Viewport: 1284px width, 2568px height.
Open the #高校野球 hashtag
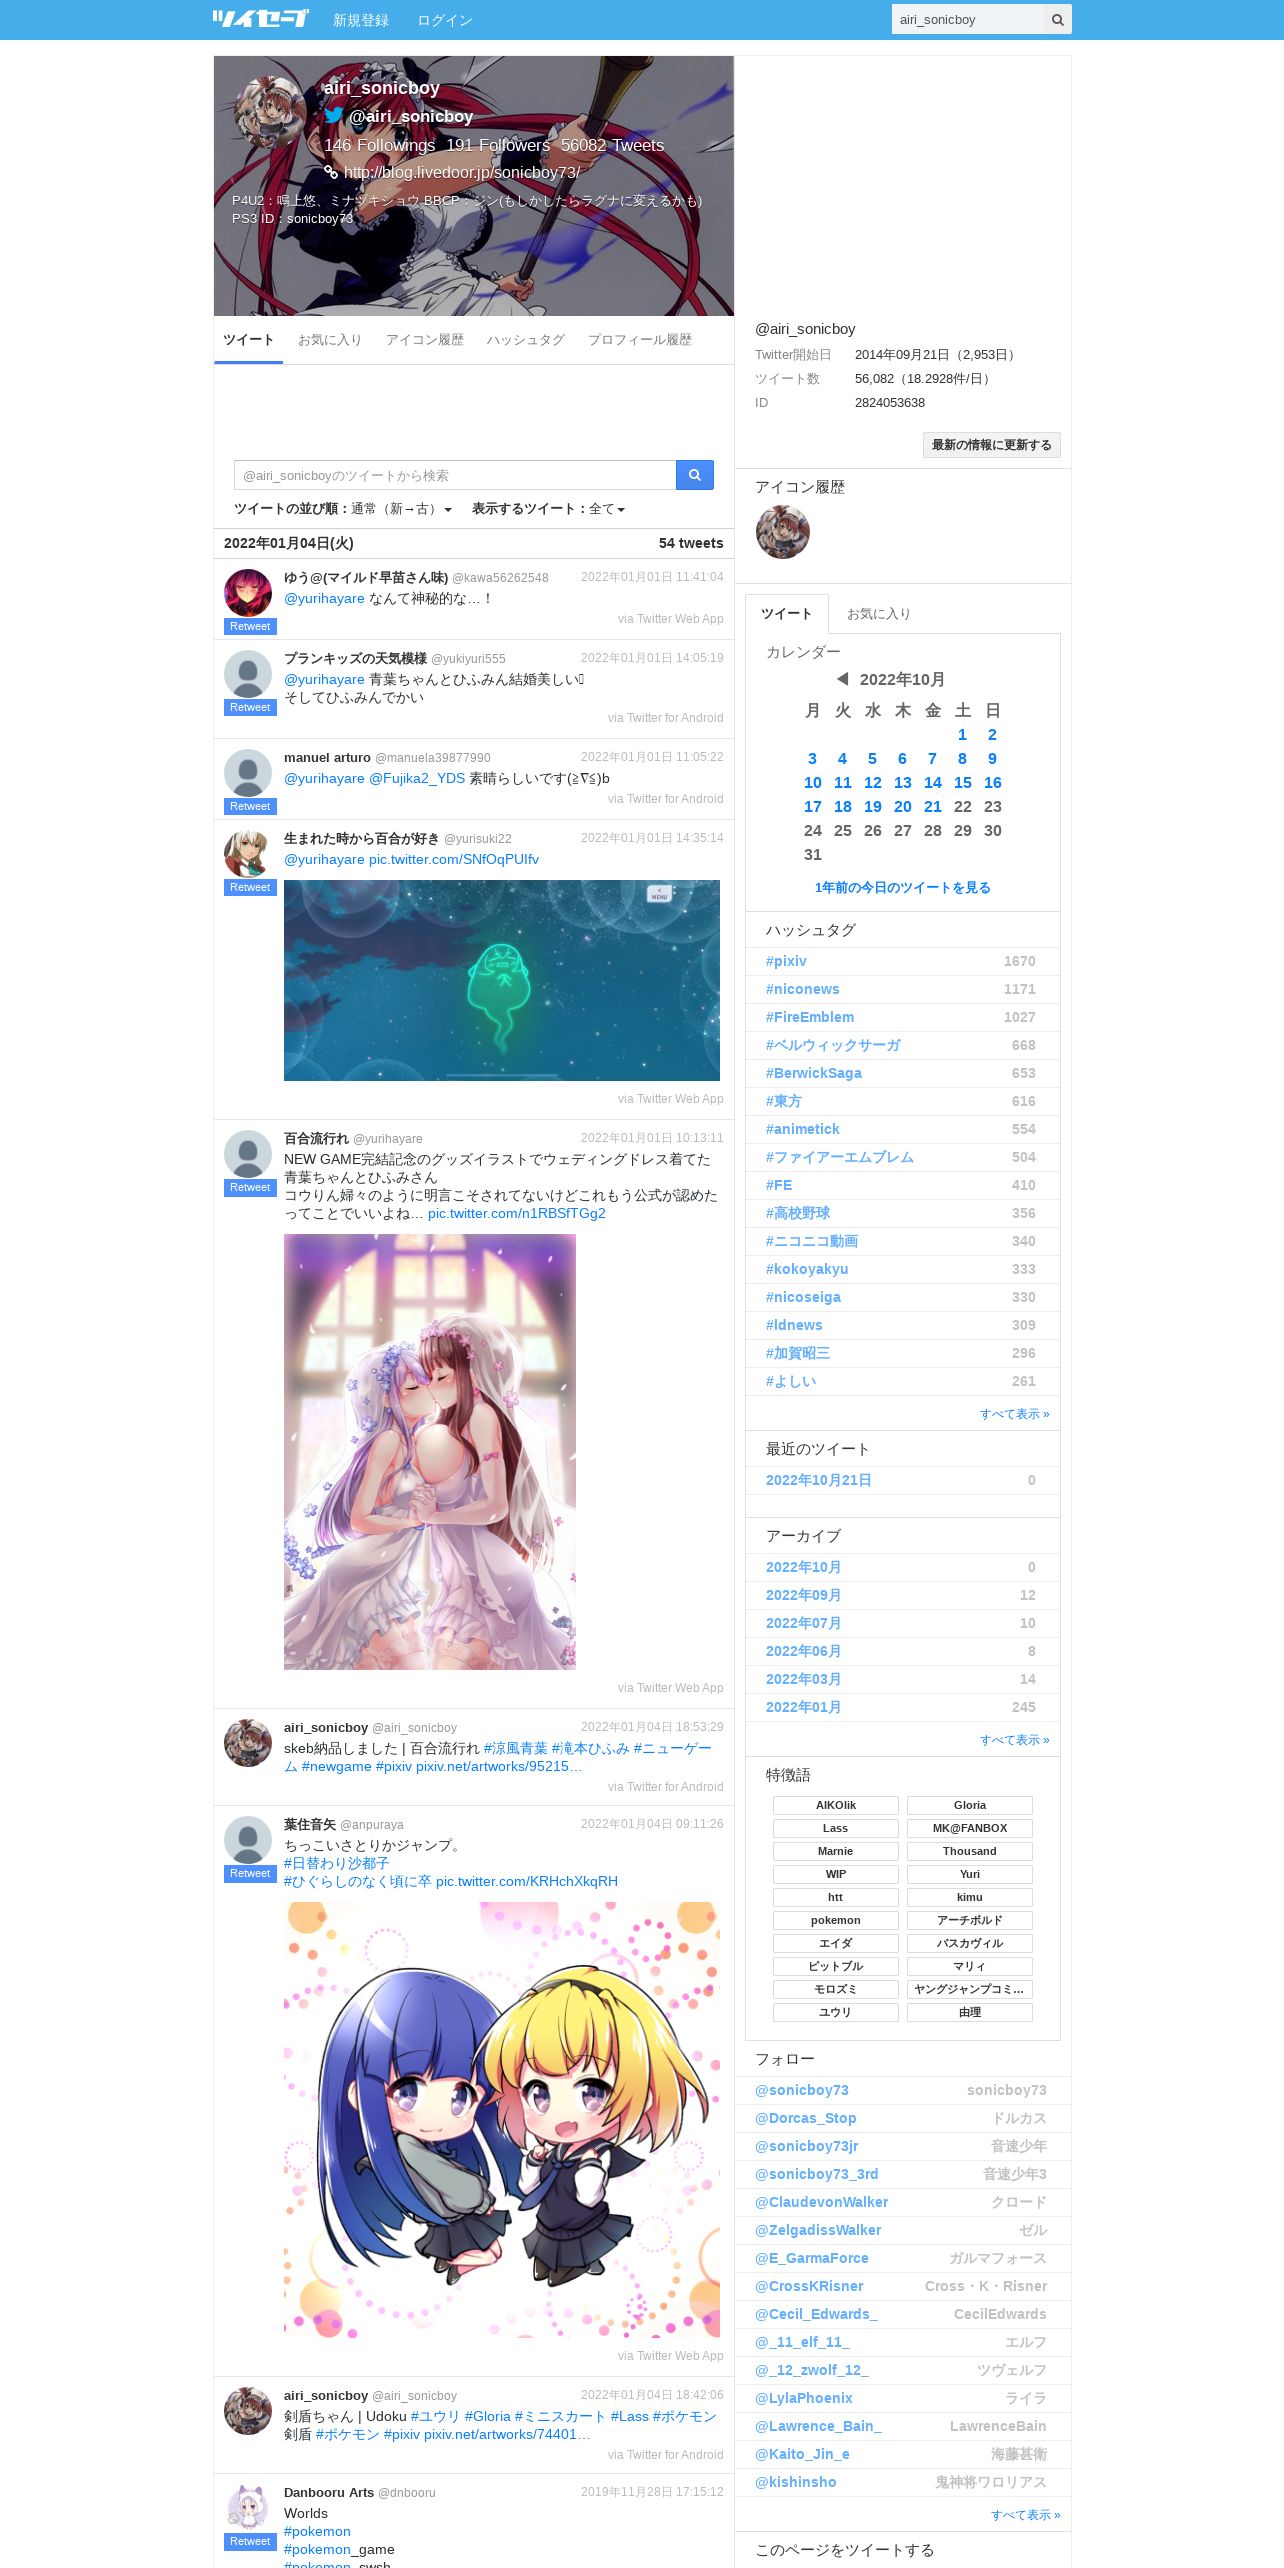click(x=798, y=1213)
